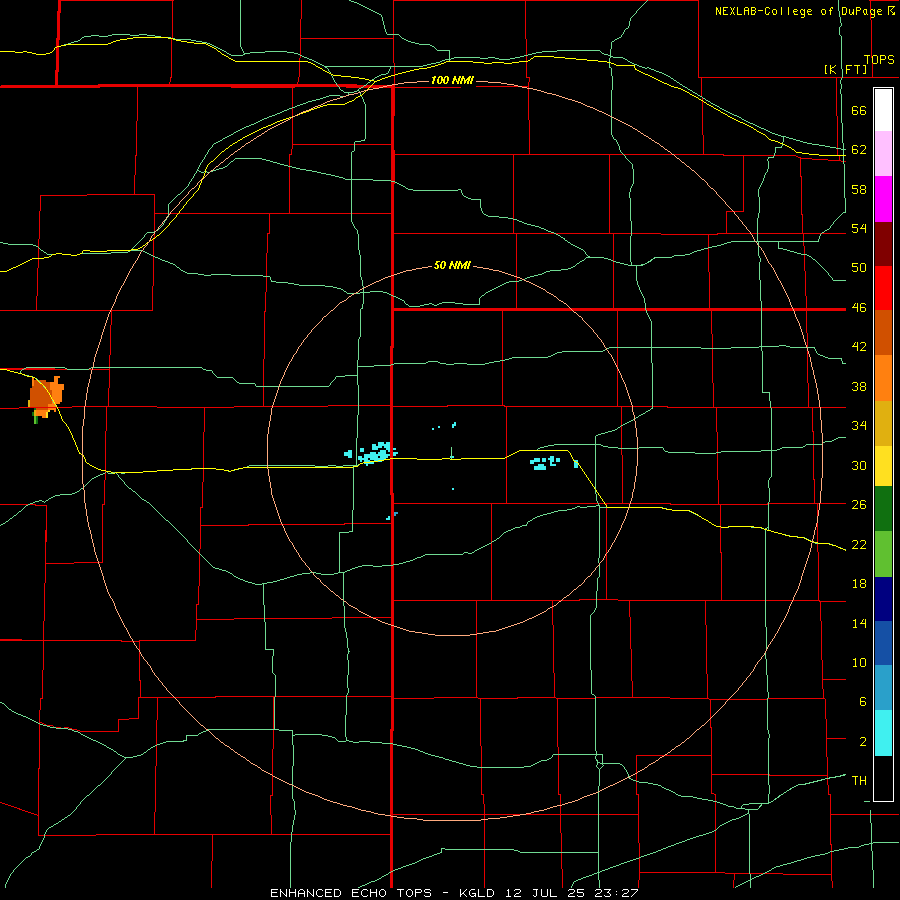The width and height of the screenshot is (900, 900).
Task: Click the legend value 30
Action: pos(859,465)
